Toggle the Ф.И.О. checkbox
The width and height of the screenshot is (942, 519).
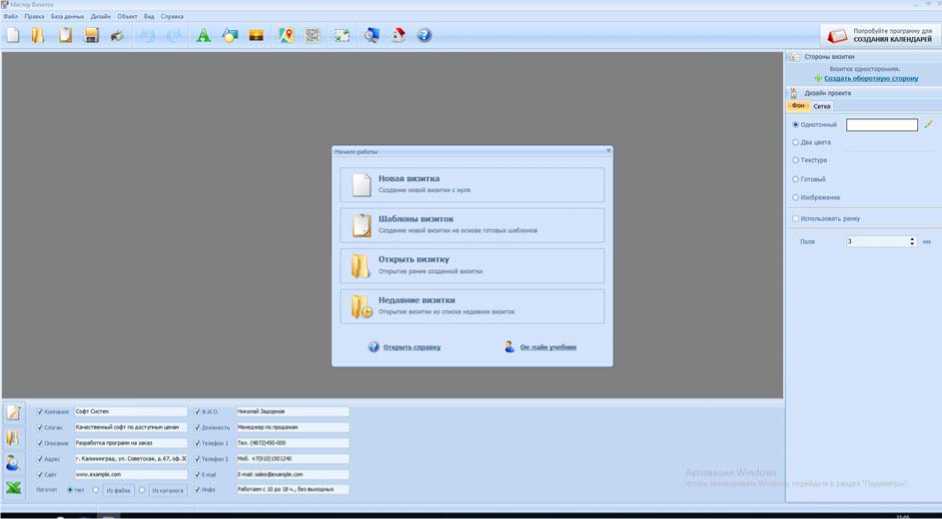197,412
